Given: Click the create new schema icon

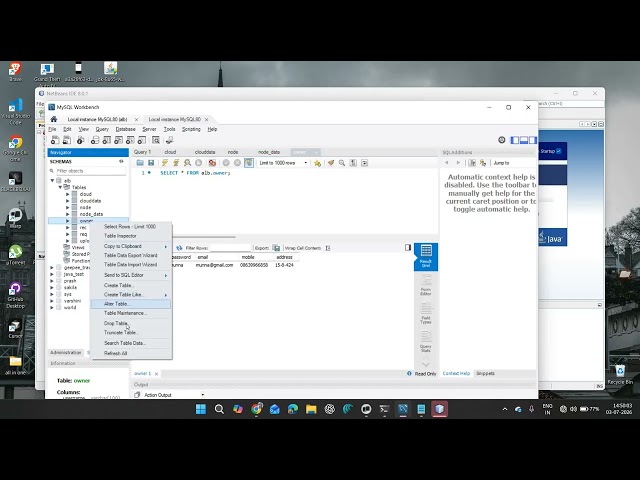Looking at the screenshot, I should tap(95, 140).
